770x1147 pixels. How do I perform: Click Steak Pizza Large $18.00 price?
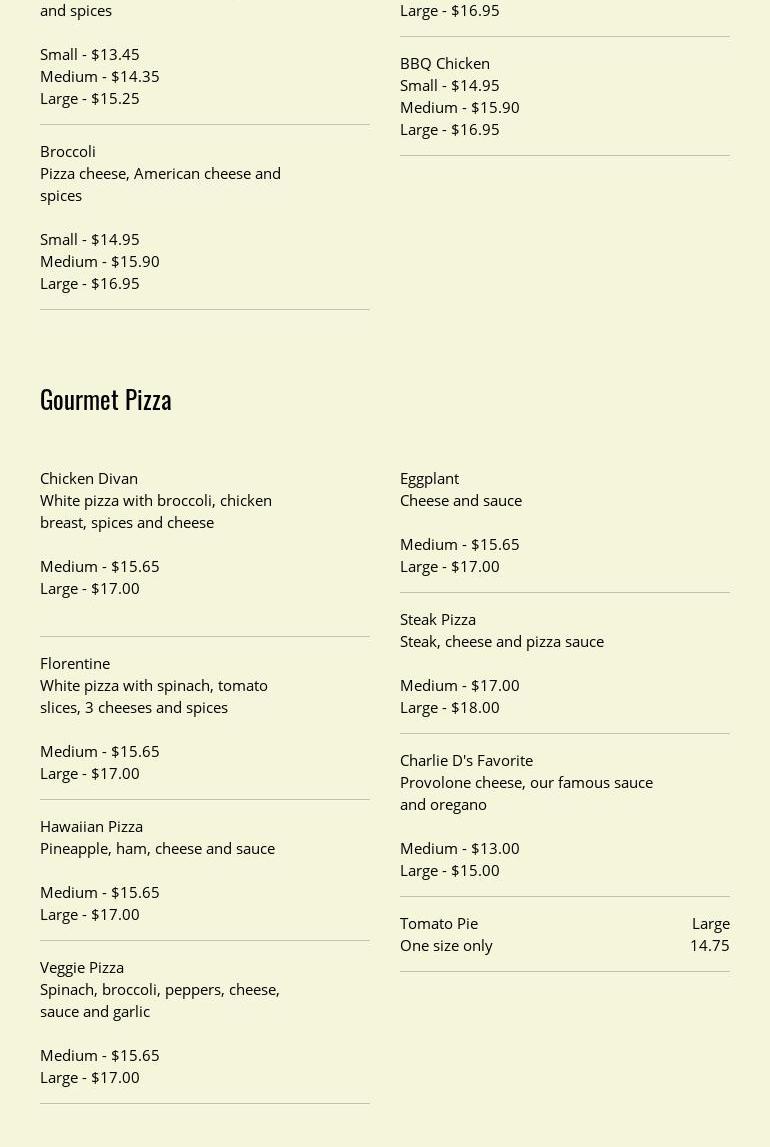[x=449, y=707]
